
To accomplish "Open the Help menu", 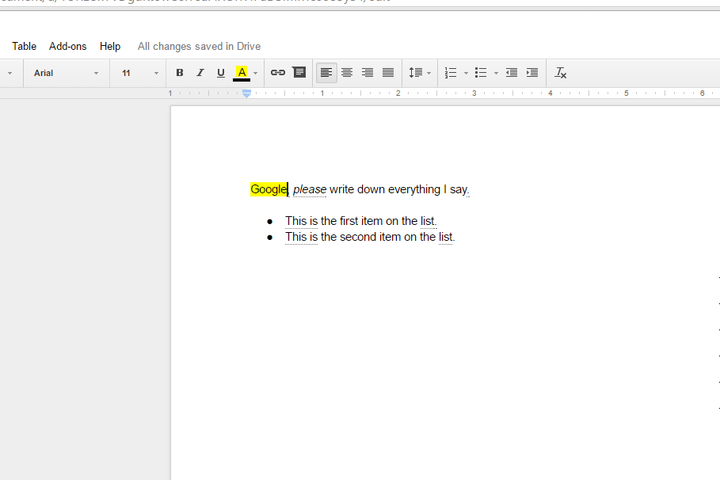I will [x=110, y=46].
